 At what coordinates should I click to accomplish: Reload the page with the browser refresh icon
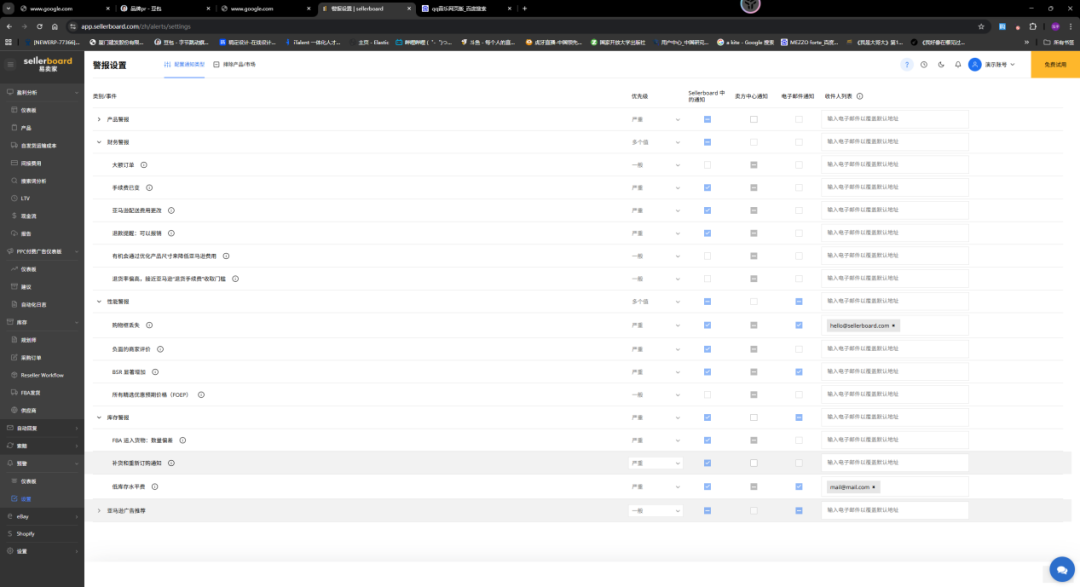[x=39, y=27]
